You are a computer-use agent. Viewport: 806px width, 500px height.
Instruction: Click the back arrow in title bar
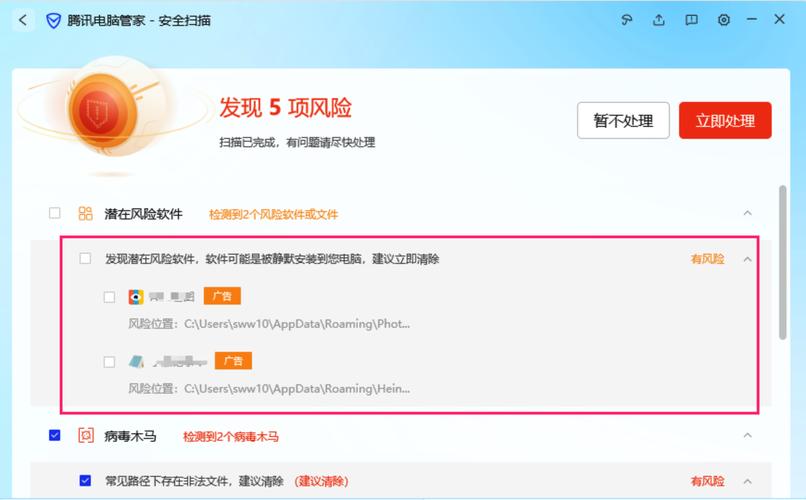click(x=23, y=20)
